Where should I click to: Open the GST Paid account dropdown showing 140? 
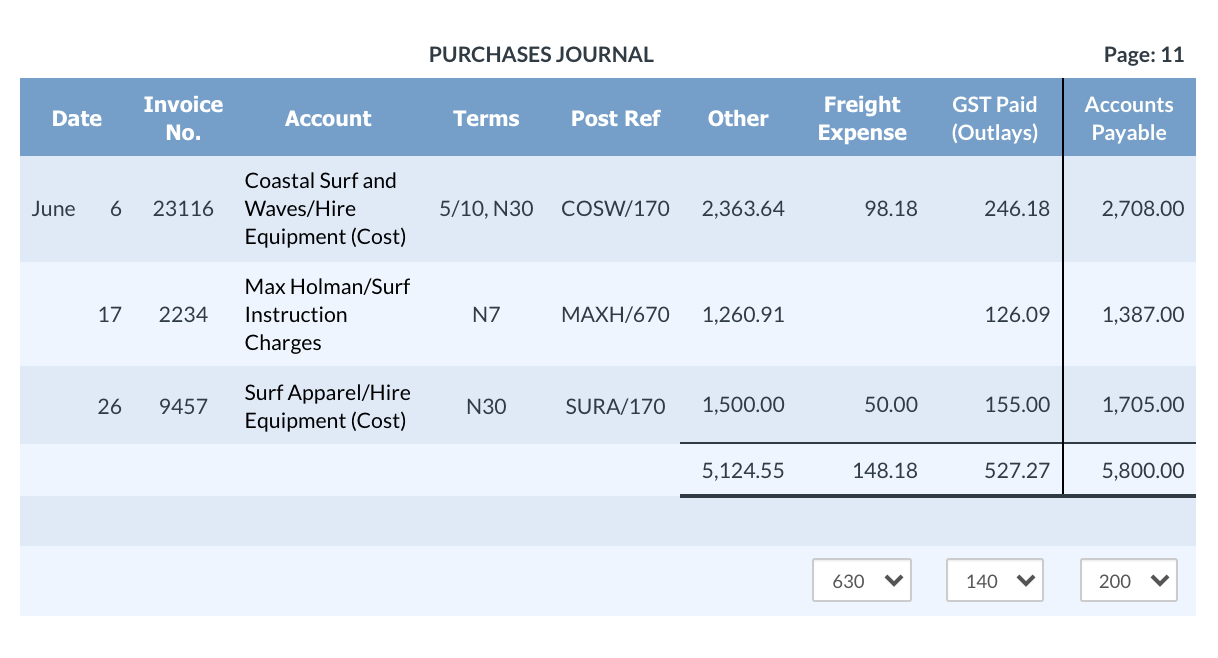click(x=995, y=581)
